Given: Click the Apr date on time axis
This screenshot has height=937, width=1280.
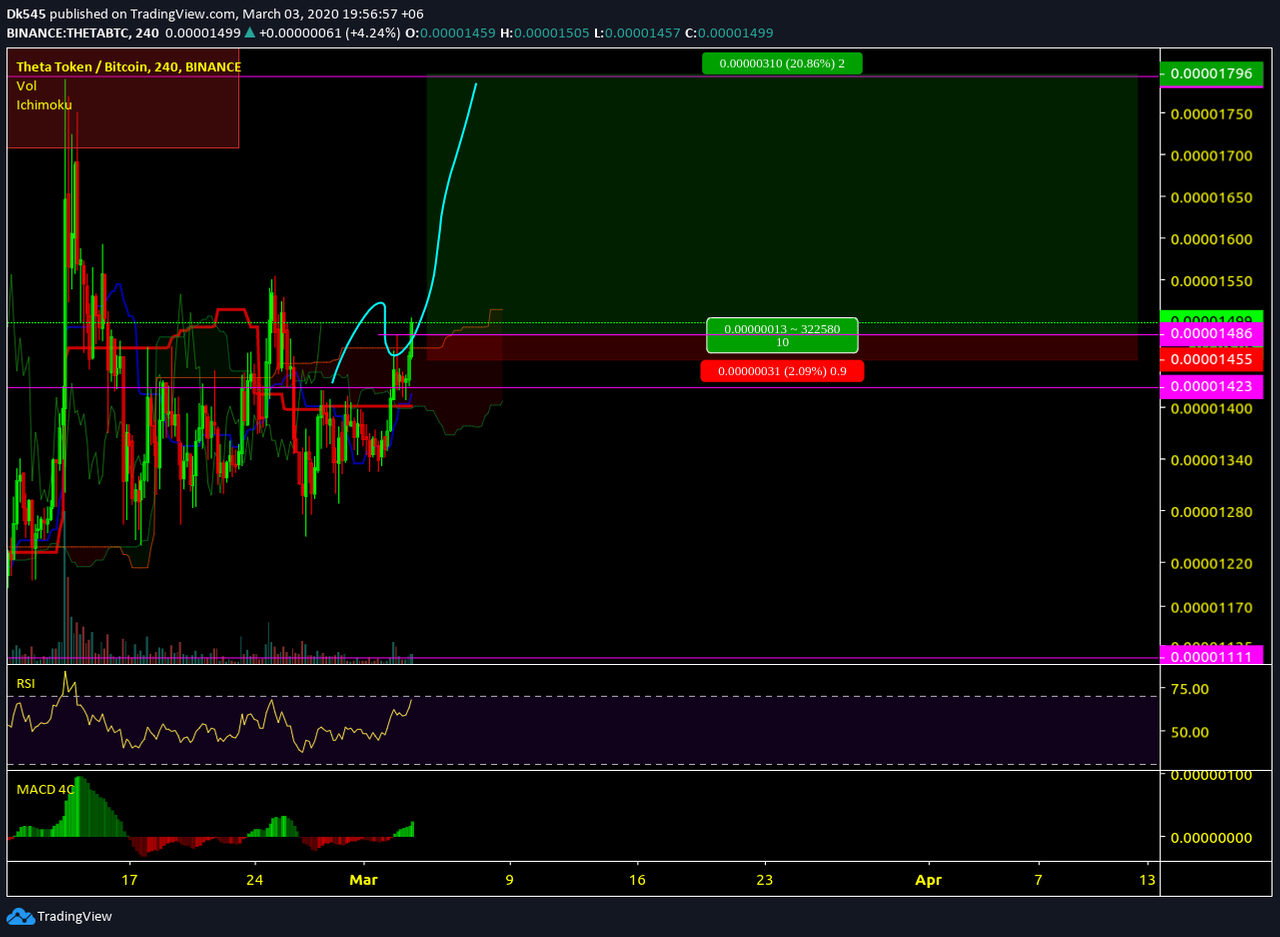Looking at the screenshot, I should pyautogui.click(x=929, y=880).
